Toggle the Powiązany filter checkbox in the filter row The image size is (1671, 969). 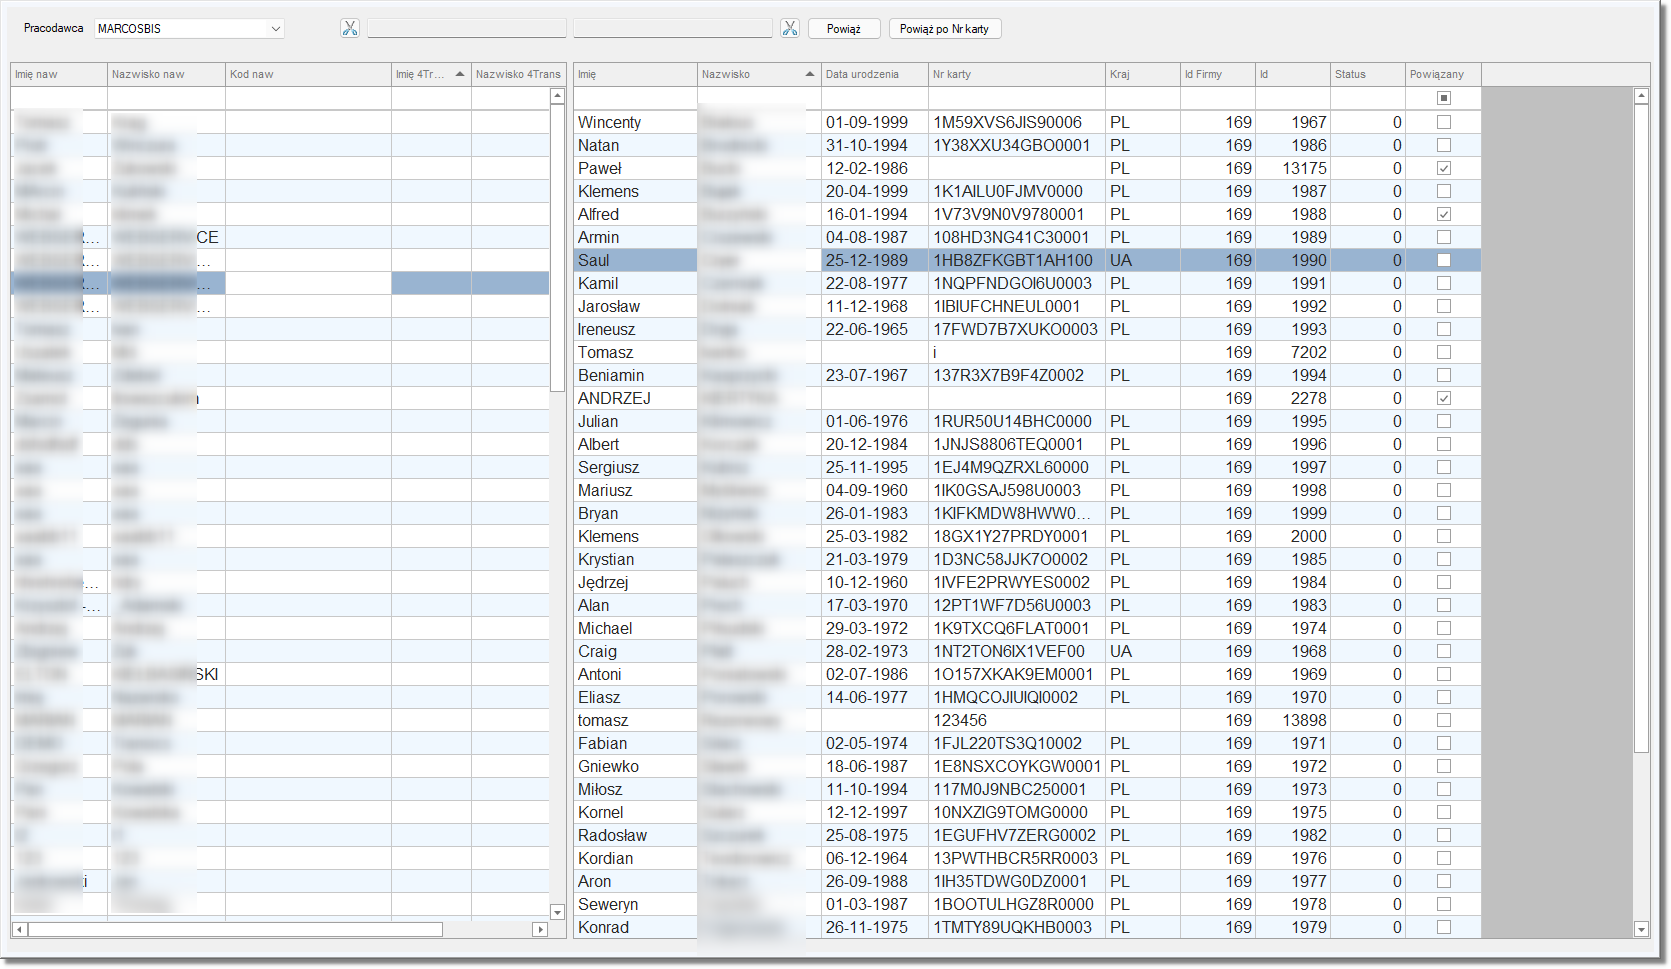click(1443, 98)
